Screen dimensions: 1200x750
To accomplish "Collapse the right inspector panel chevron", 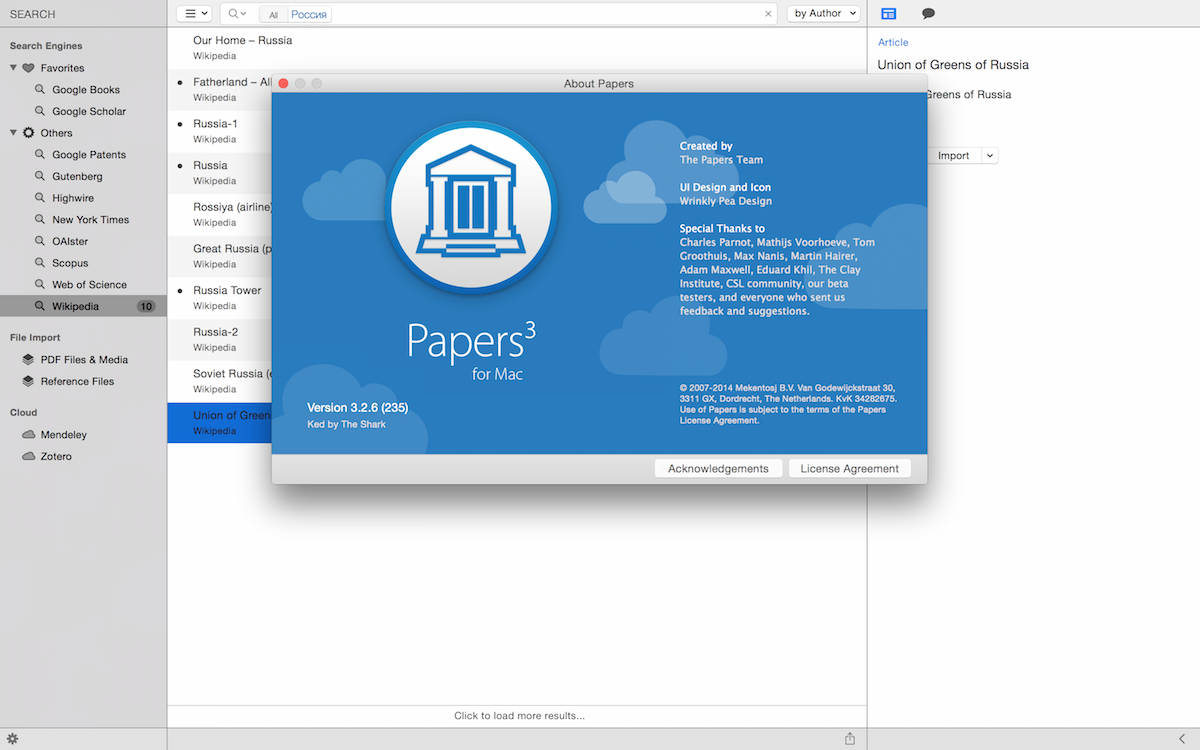I will 1182,739.
